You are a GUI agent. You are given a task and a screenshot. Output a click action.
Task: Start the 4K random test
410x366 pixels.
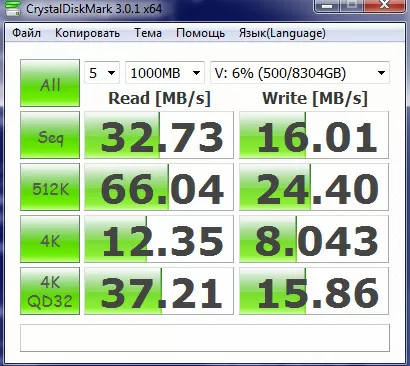pos(50,239)
